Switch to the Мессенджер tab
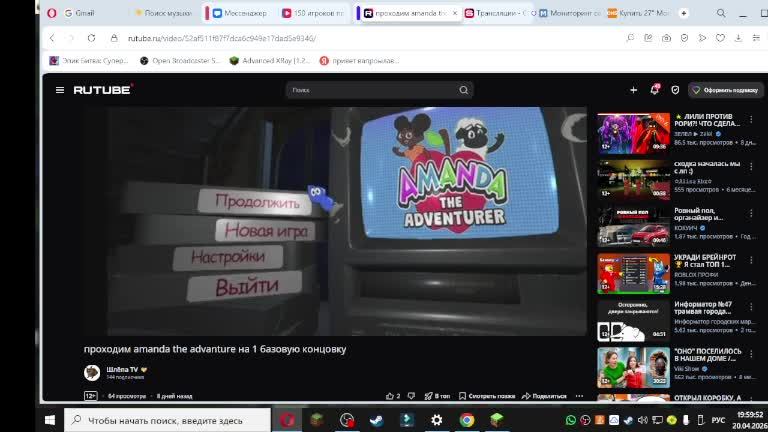The width and height of the screenshot is (768, 432). [x=240, y=13]
